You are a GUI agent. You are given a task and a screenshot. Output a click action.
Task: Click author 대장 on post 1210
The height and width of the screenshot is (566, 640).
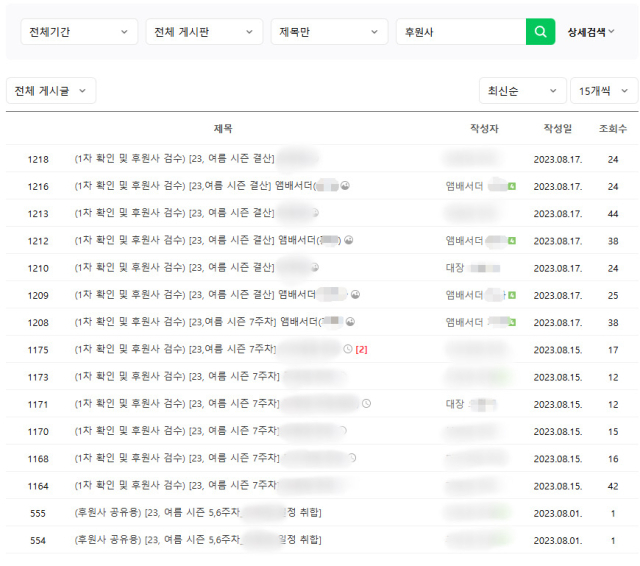(455, 268)
